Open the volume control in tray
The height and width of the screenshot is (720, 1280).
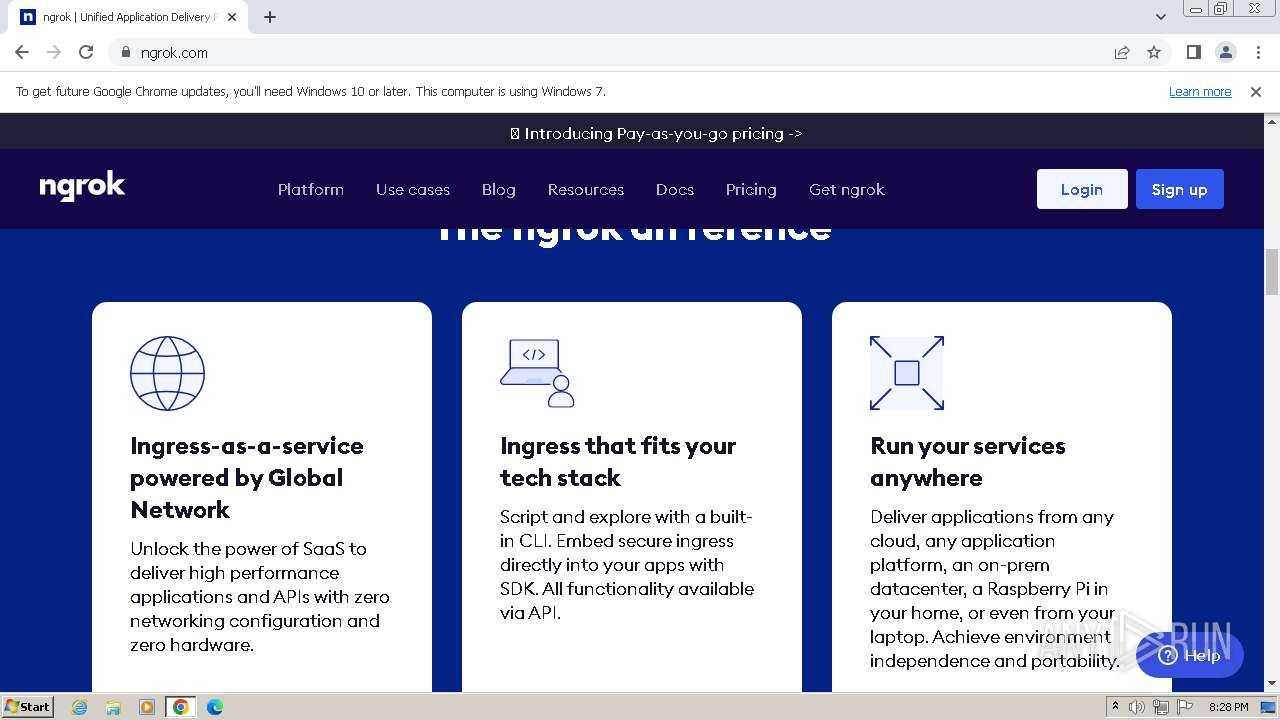pyautogui.click(x=1137, y=707)
